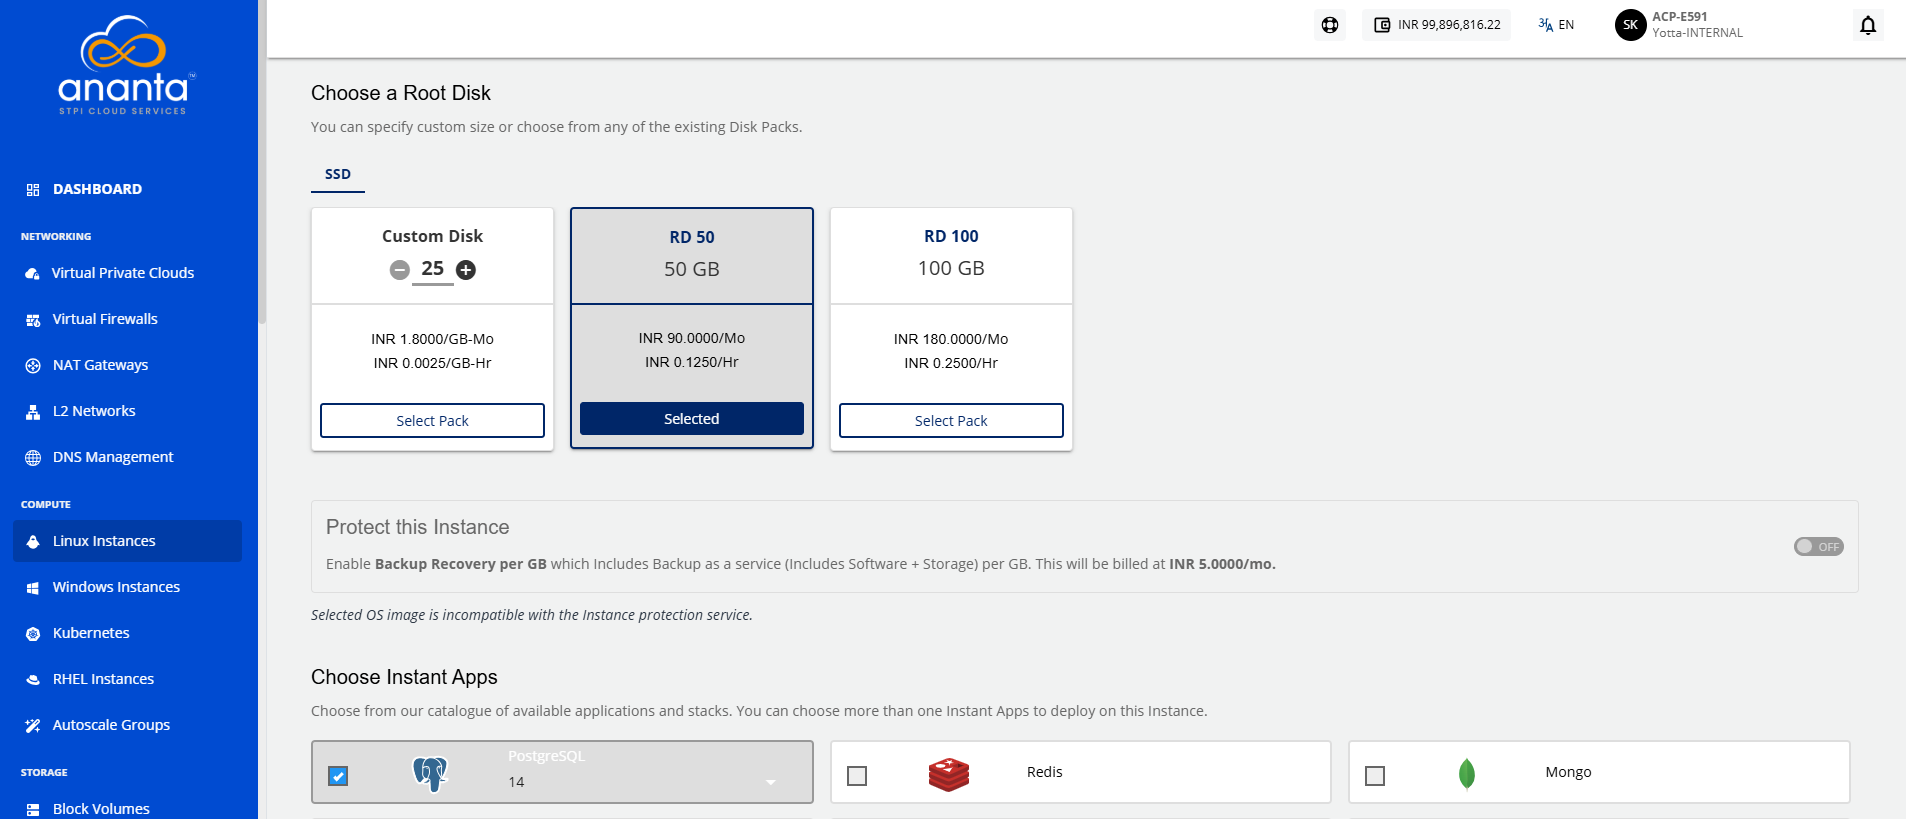Increase custom disk size with plus
The width and height of the screenshot is (1906, 819).
tap(466, 270)
